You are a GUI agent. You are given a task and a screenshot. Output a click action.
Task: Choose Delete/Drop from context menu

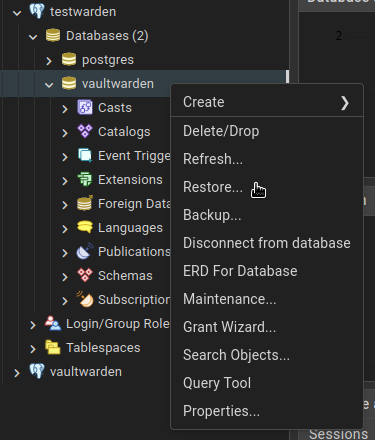click(267, 131)
